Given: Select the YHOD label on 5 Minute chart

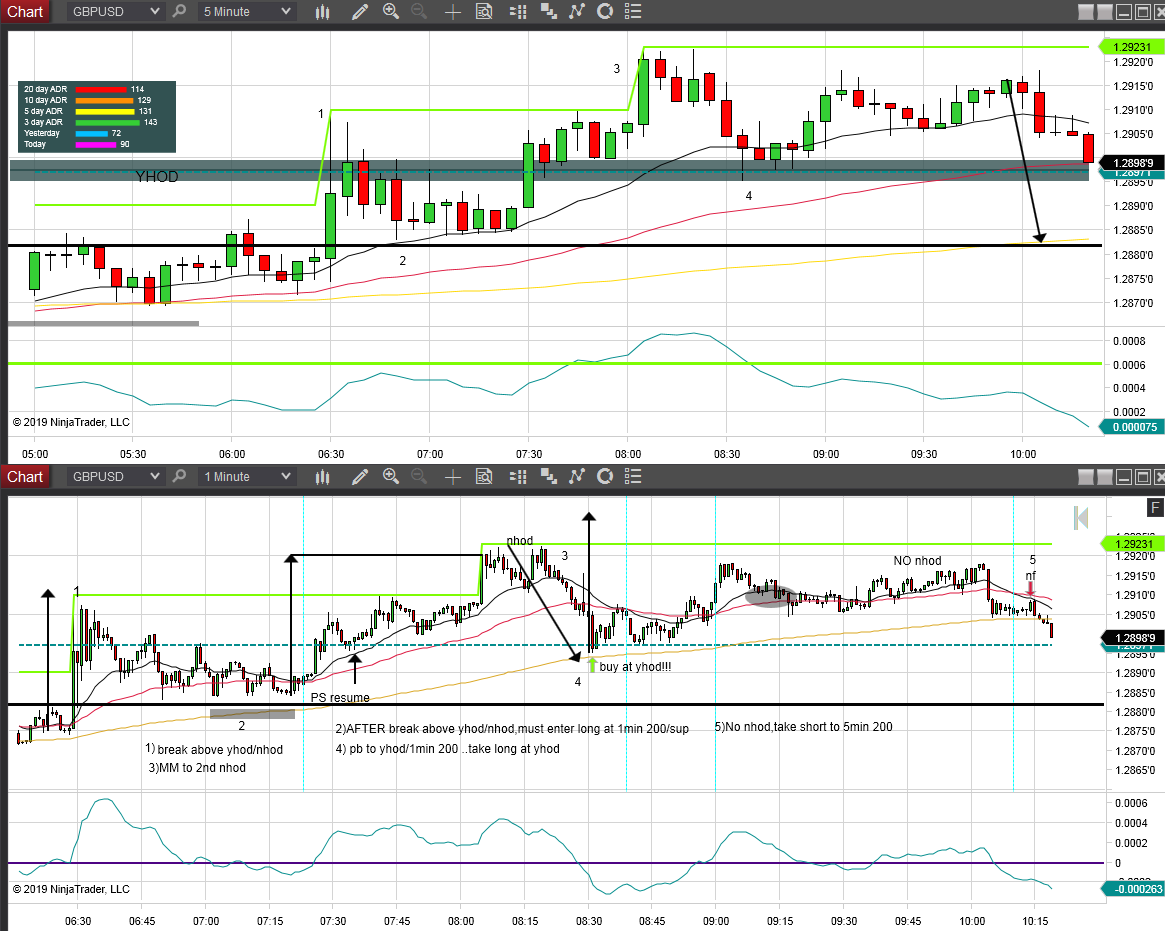Looking at the screenshot, I should pyautogui.click(x=157, y=176).
